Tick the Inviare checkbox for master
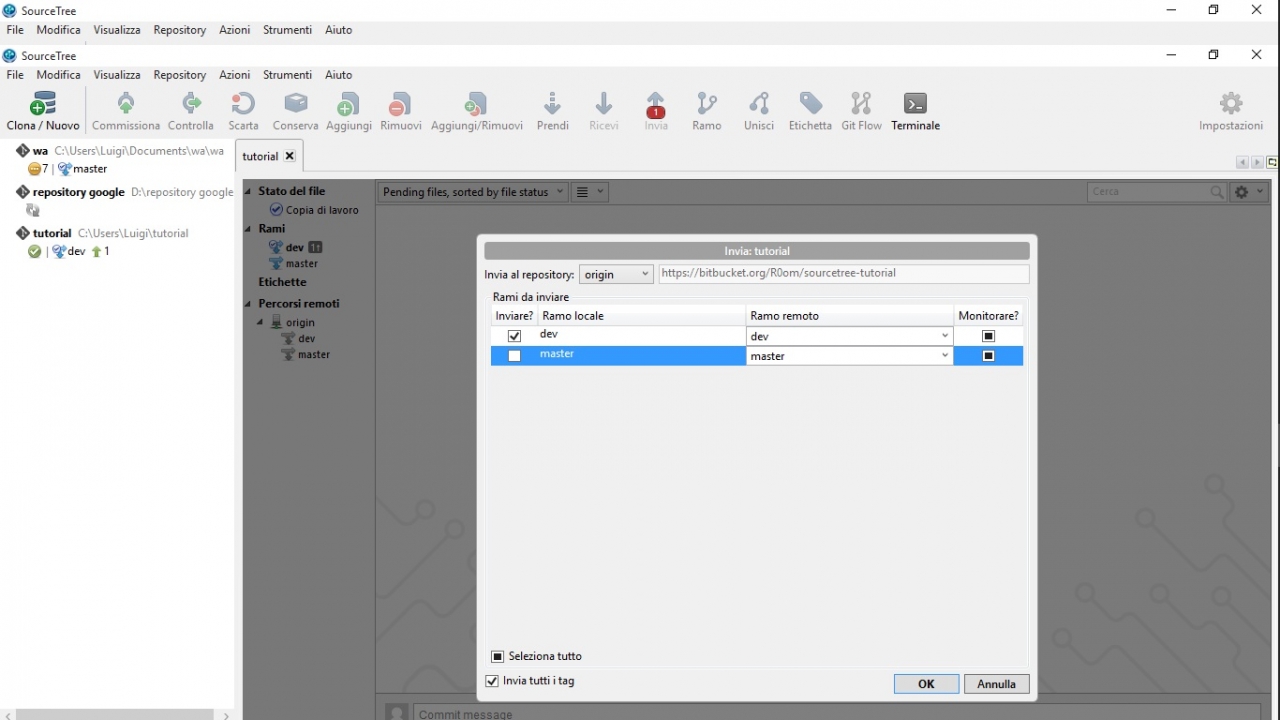 click(514, 356)
